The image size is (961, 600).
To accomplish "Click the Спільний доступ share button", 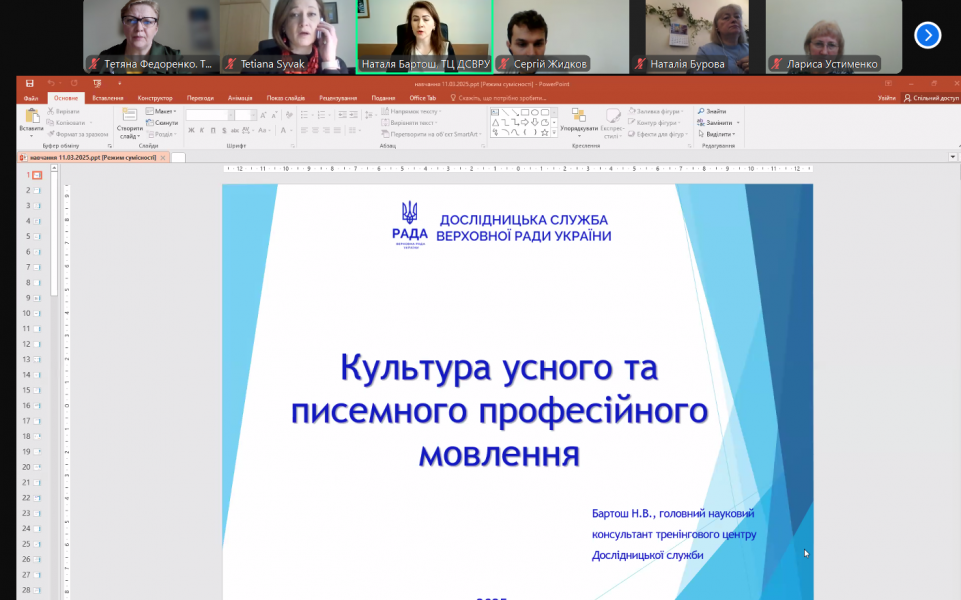I will (x=930, y=98).
